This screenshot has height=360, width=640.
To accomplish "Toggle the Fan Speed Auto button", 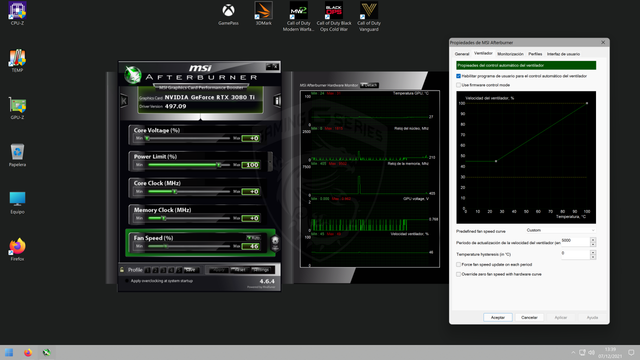I will click(253, 238).
